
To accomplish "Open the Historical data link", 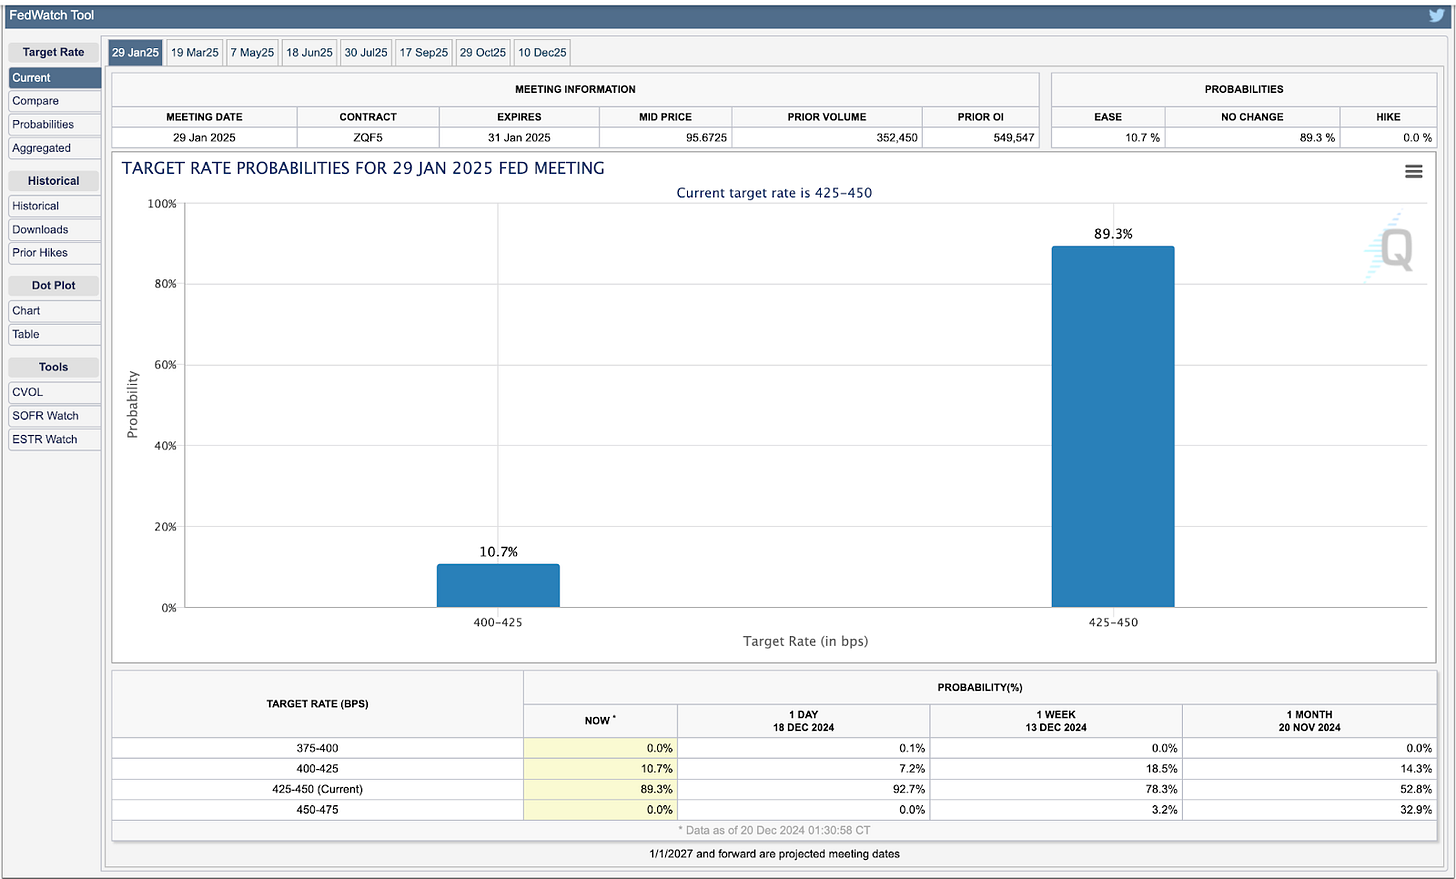I will [x=55, y=206].
